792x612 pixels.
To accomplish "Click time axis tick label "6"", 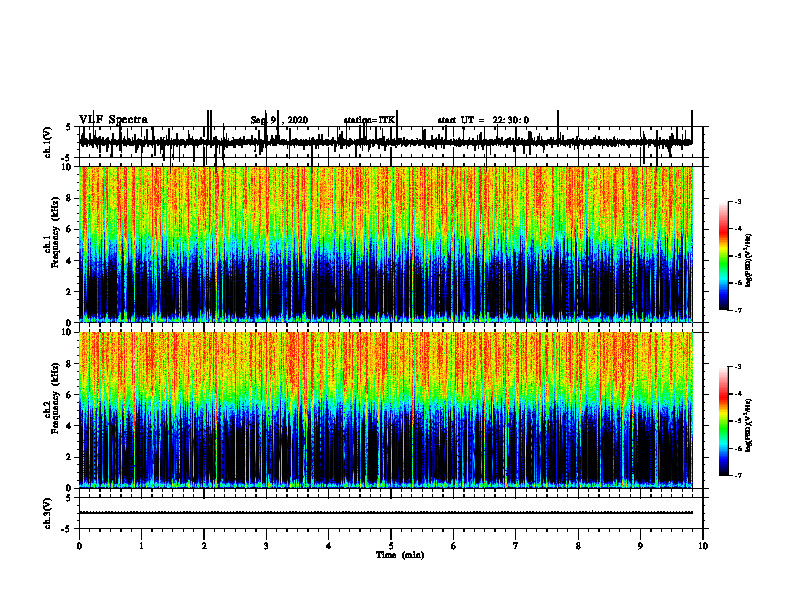I will pos(454,546).
